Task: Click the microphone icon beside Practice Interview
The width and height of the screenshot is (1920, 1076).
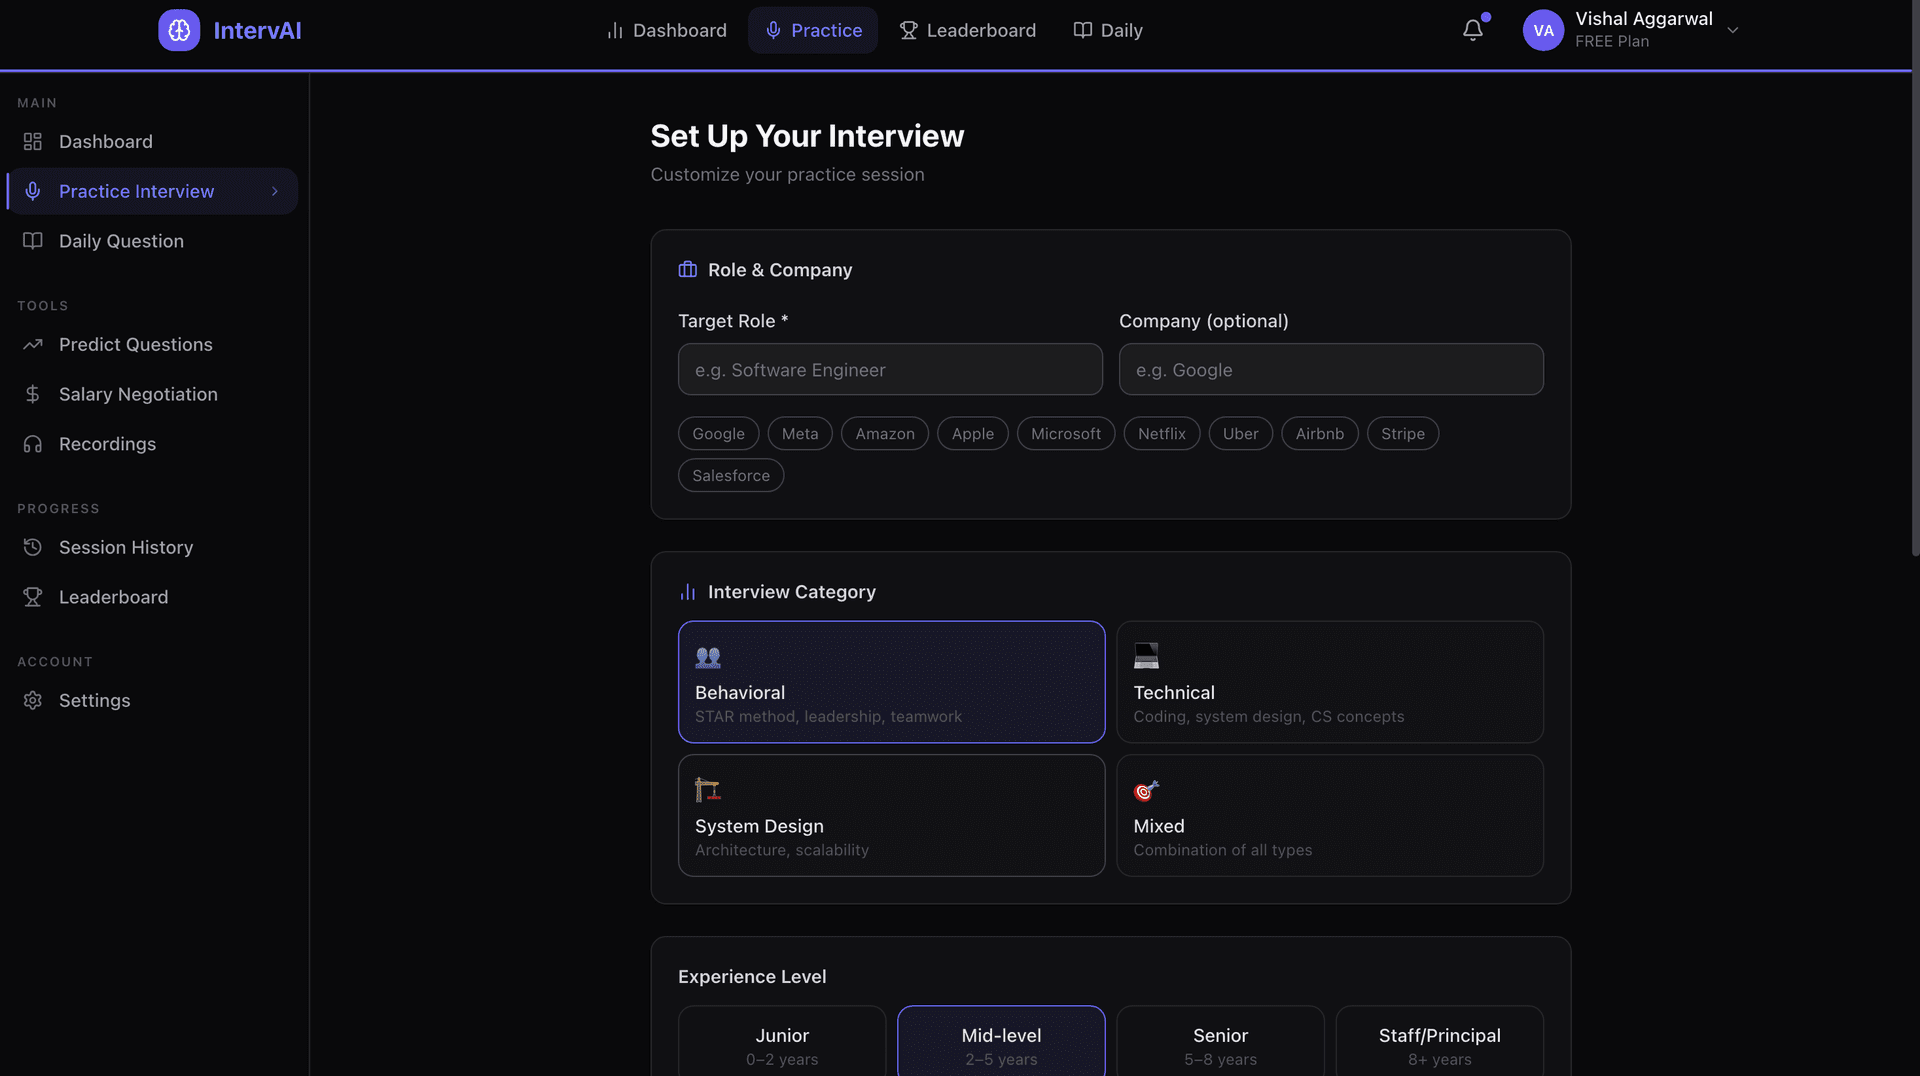Action: (x=33, y=191)
